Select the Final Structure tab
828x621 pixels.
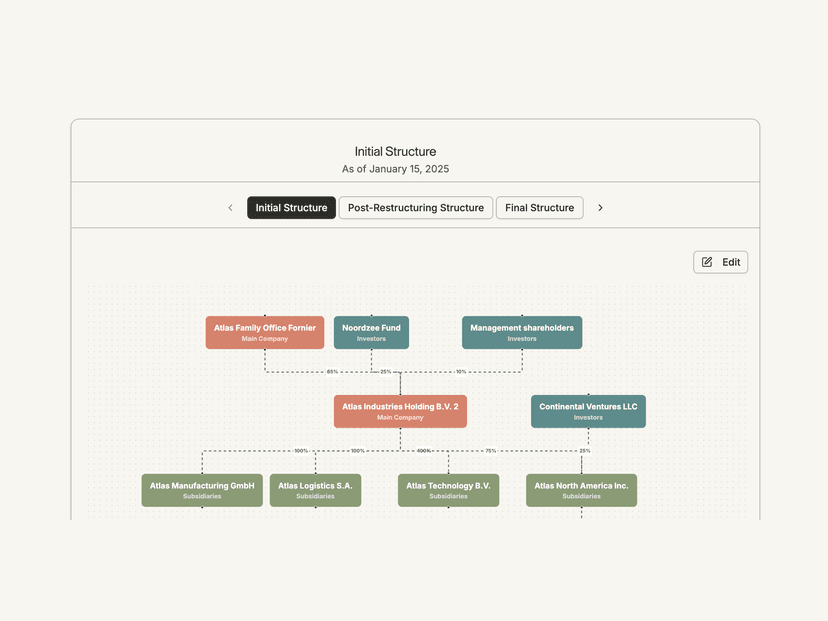coord(539,208)
